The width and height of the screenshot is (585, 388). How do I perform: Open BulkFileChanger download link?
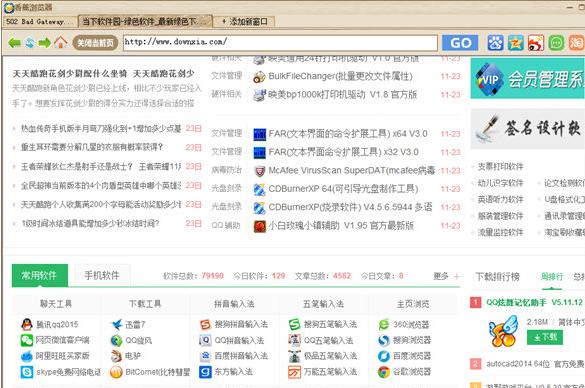pyautogui.click(x=340, y=76)
